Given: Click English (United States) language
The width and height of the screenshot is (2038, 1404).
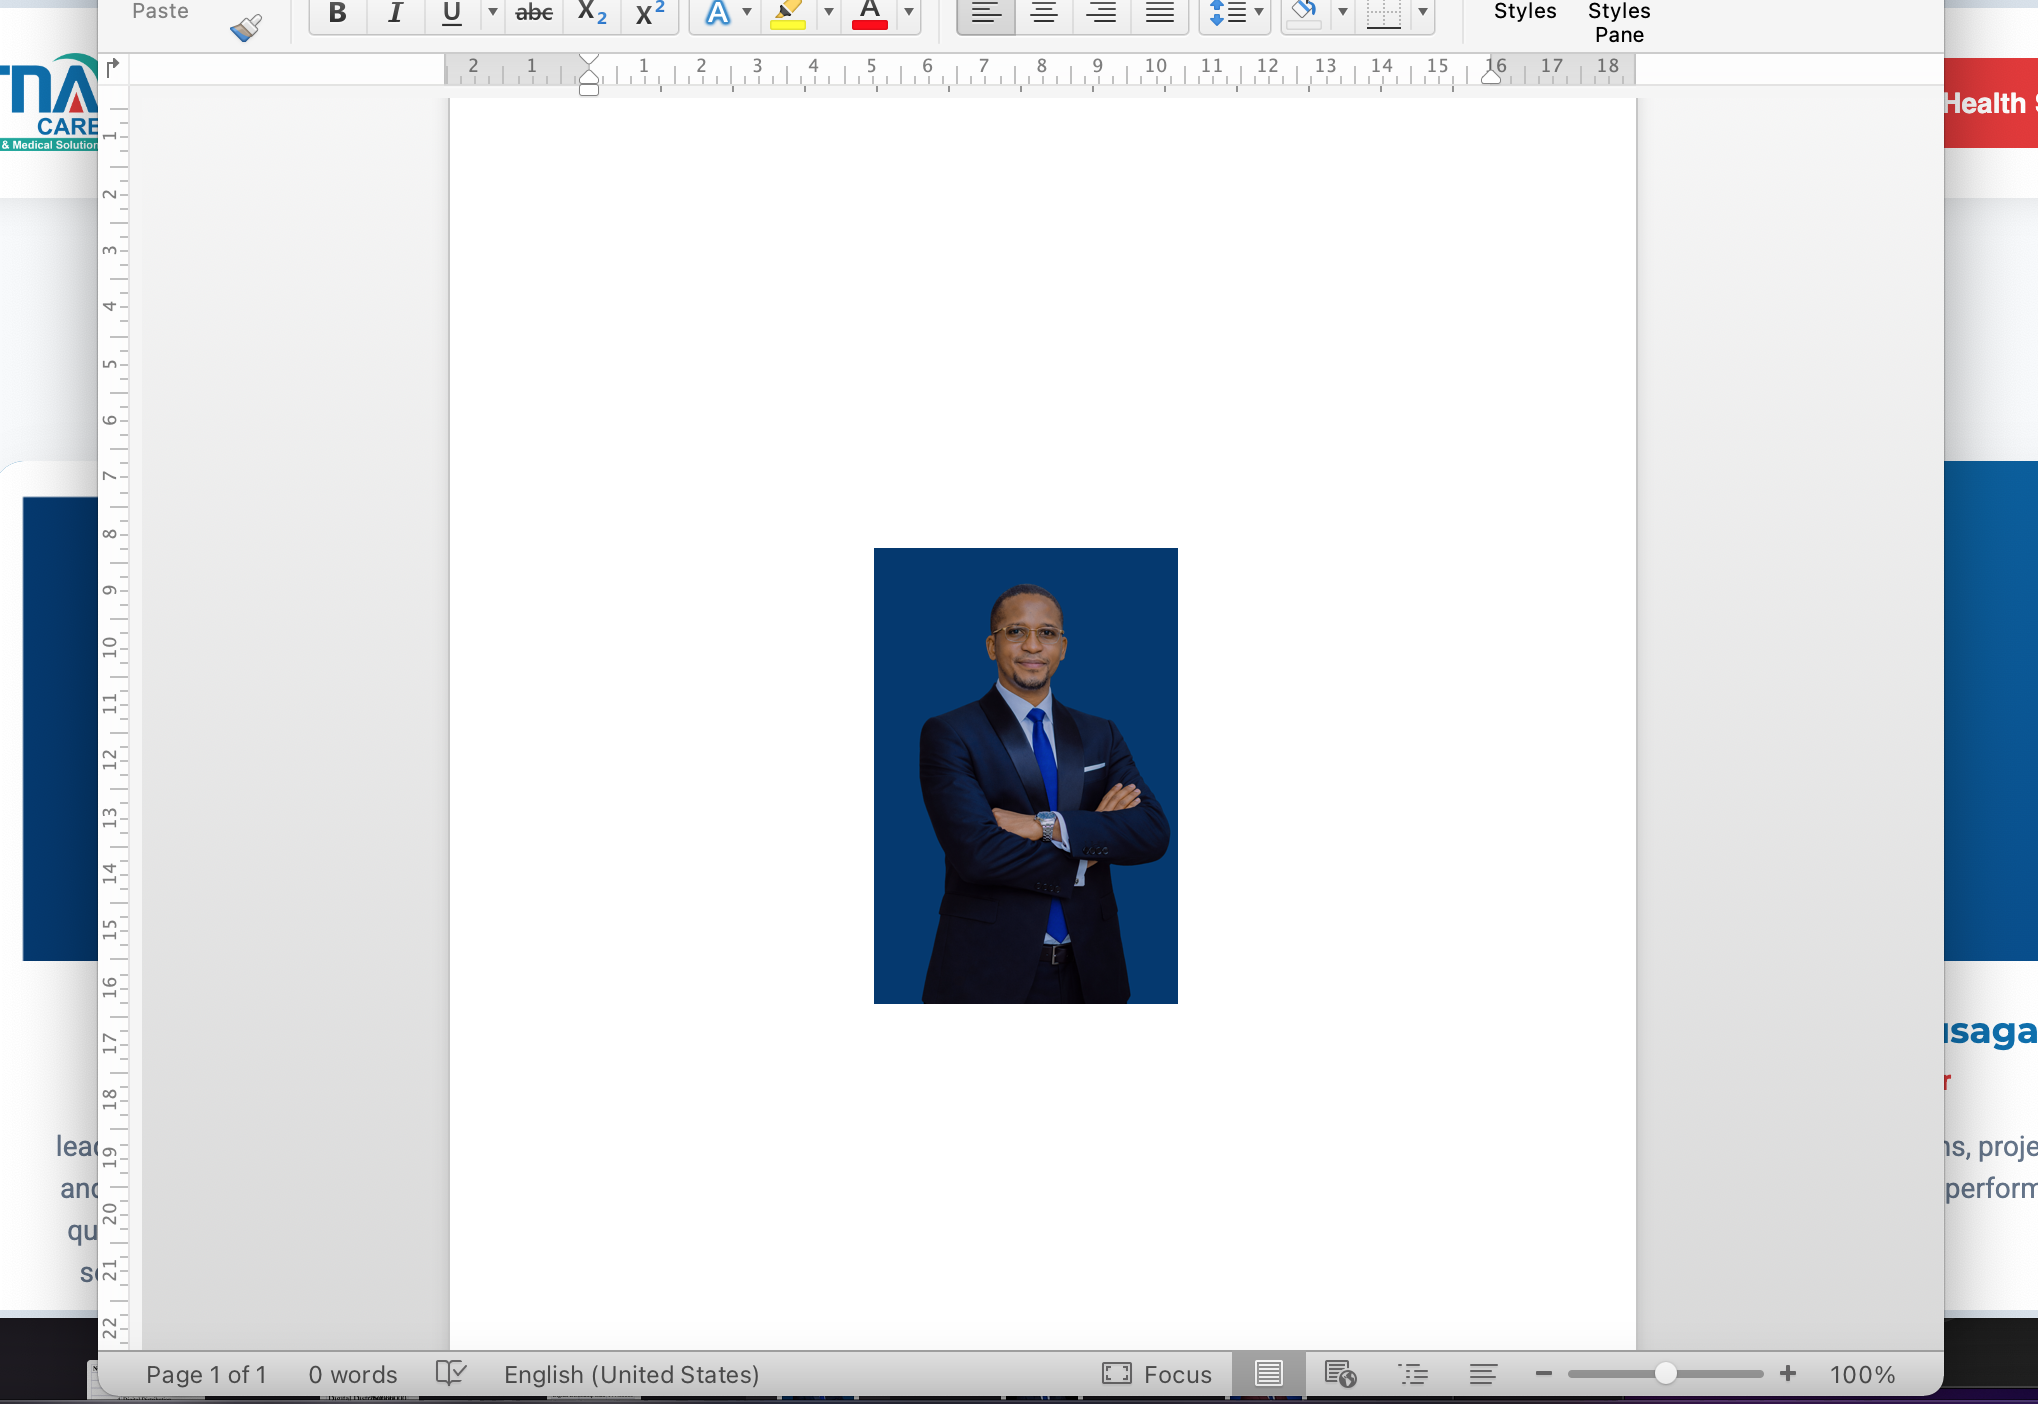Looking at the screenshot, I should point(631,1374).
